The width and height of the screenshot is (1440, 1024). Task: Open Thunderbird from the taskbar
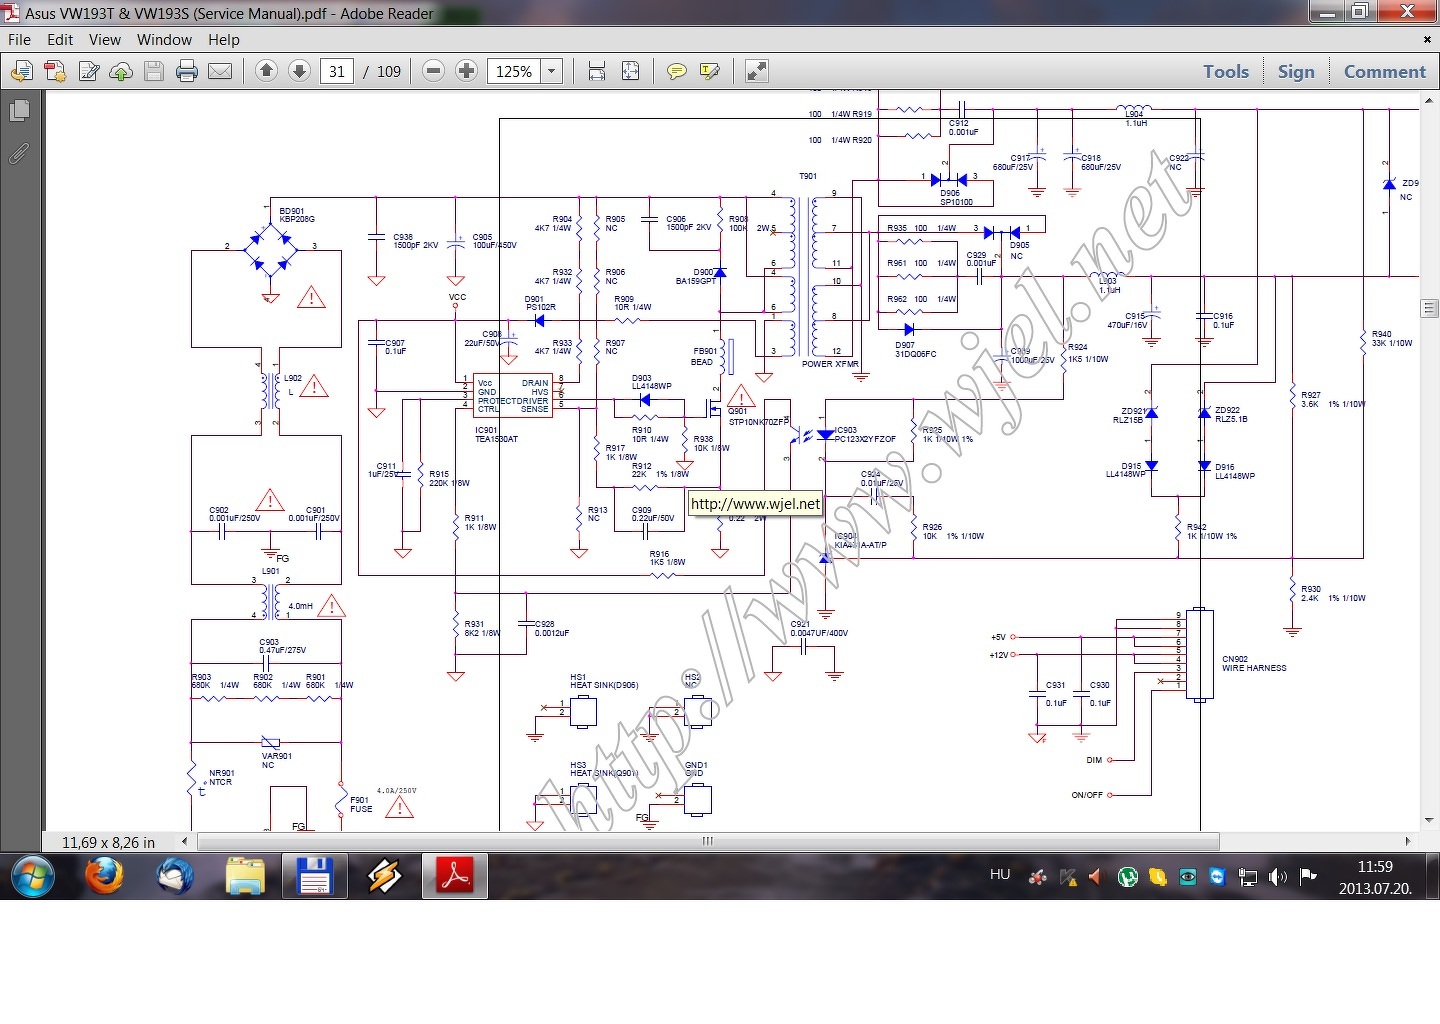(x=175, y=877)
